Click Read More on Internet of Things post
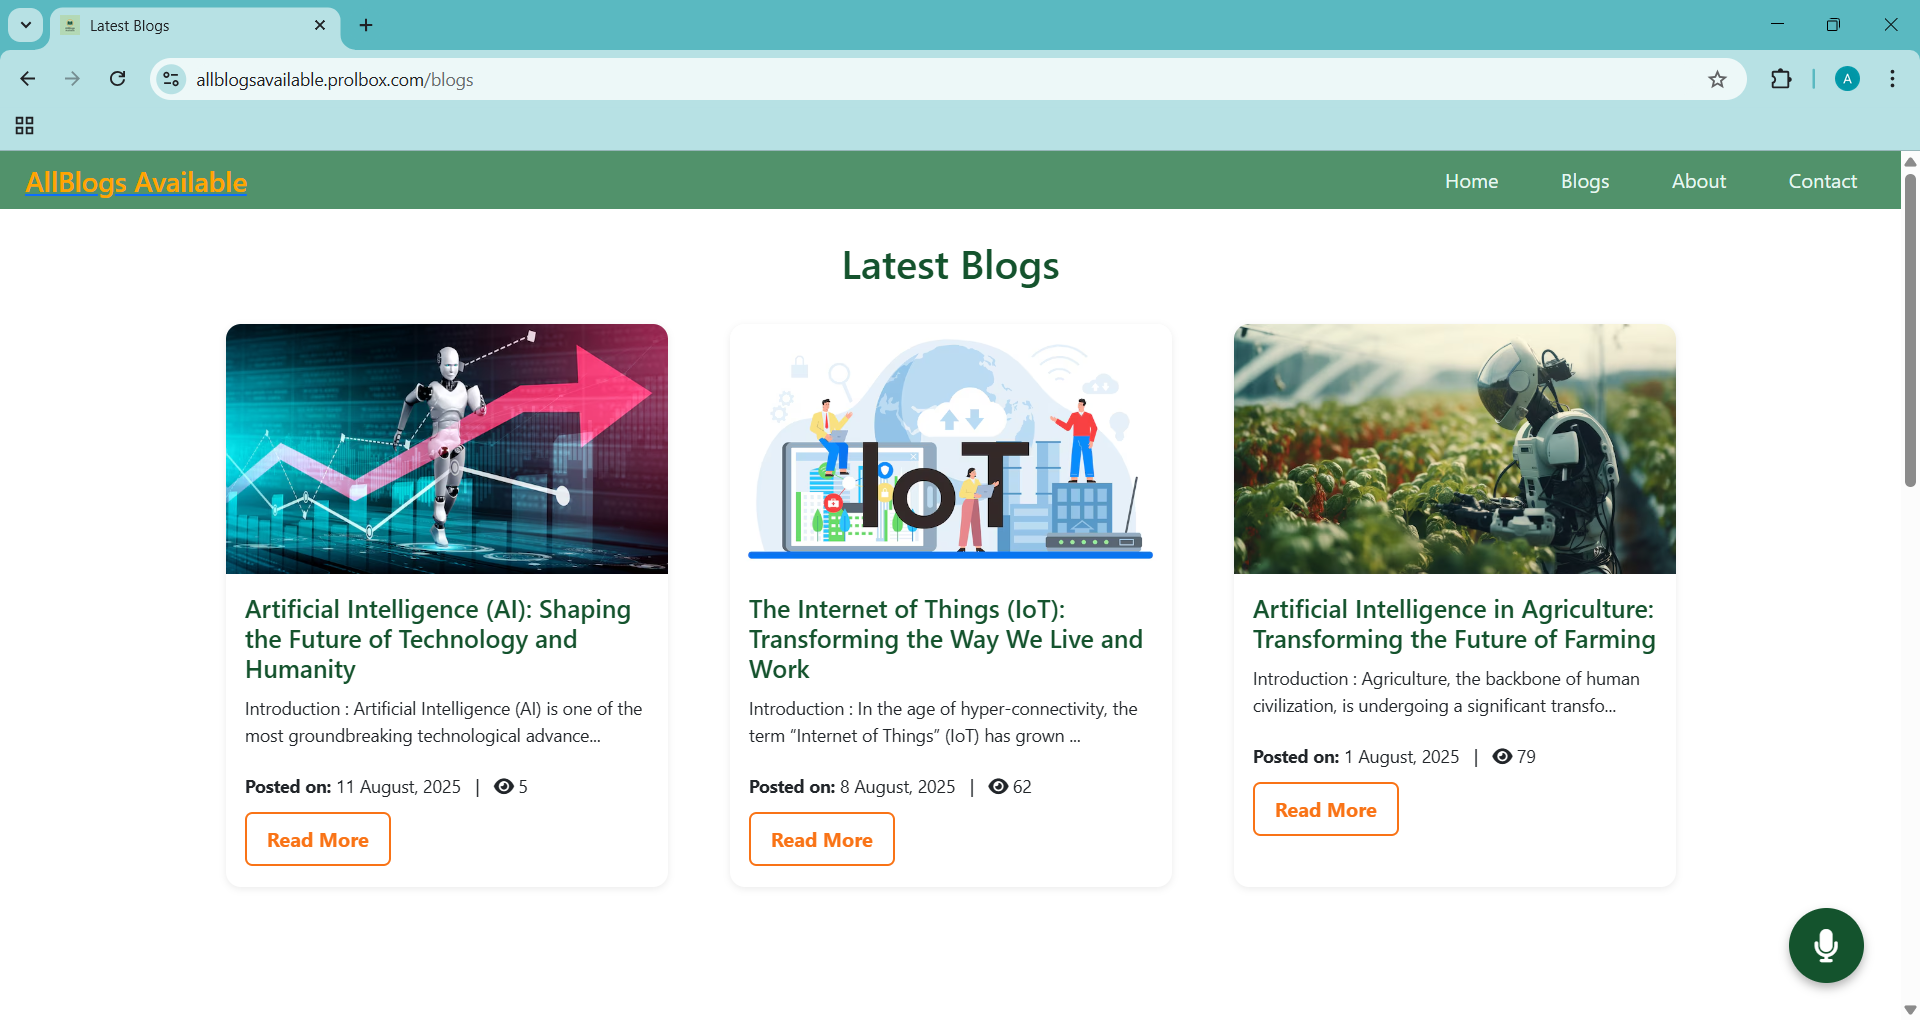The width and height of the screenshot is (1920, 1020). 821,840
